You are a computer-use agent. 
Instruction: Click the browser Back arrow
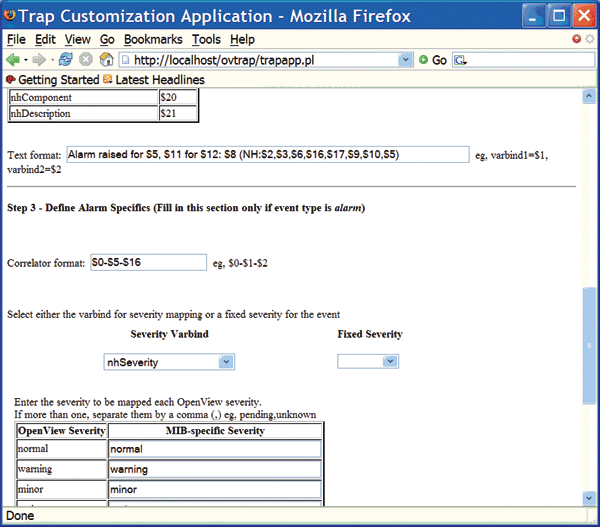(13, 60)
